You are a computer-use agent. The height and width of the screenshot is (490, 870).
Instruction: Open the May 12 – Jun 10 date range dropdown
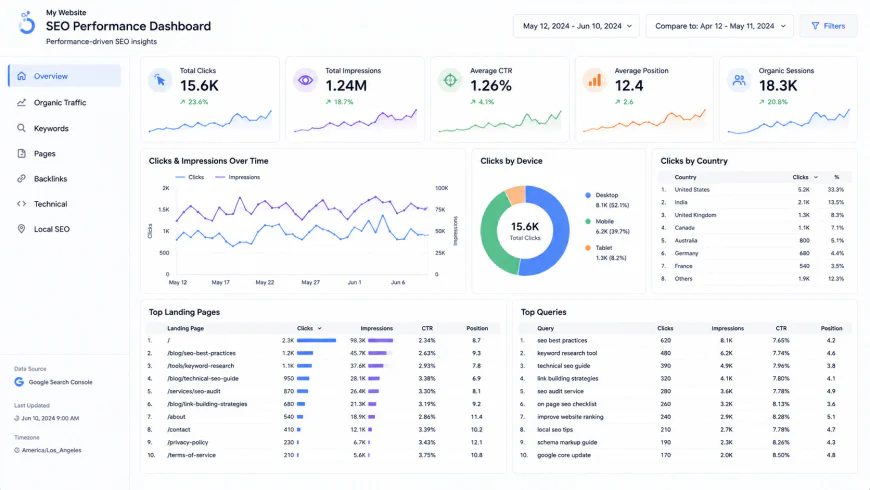point(576,26)
